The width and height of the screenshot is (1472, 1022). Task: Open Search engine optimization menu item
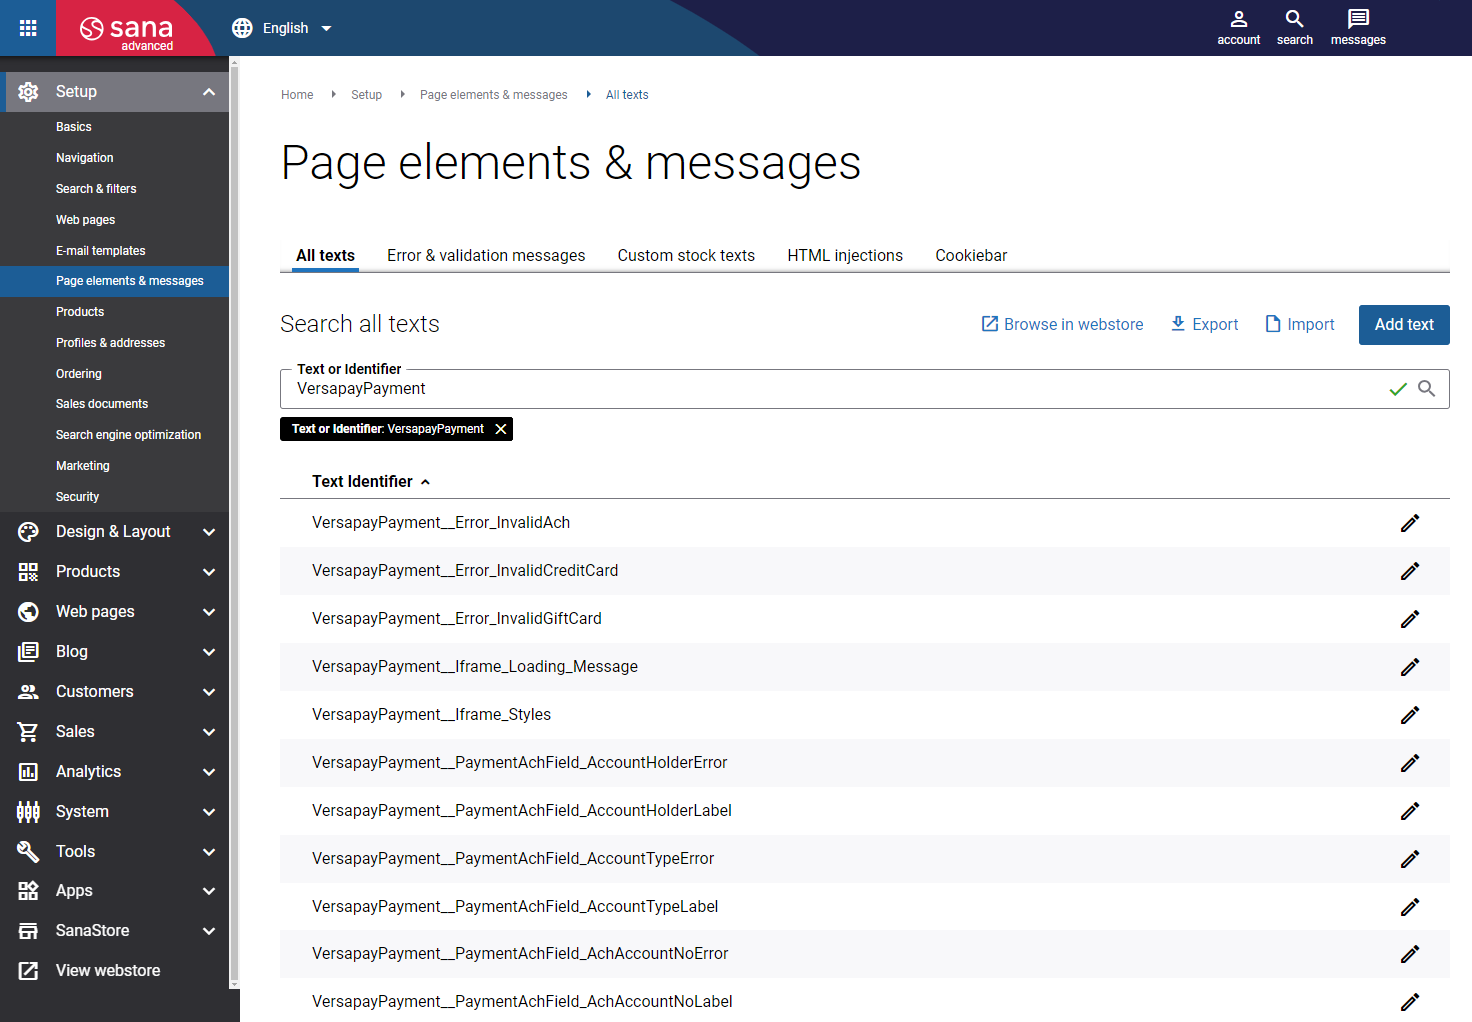tap(128, 435)
